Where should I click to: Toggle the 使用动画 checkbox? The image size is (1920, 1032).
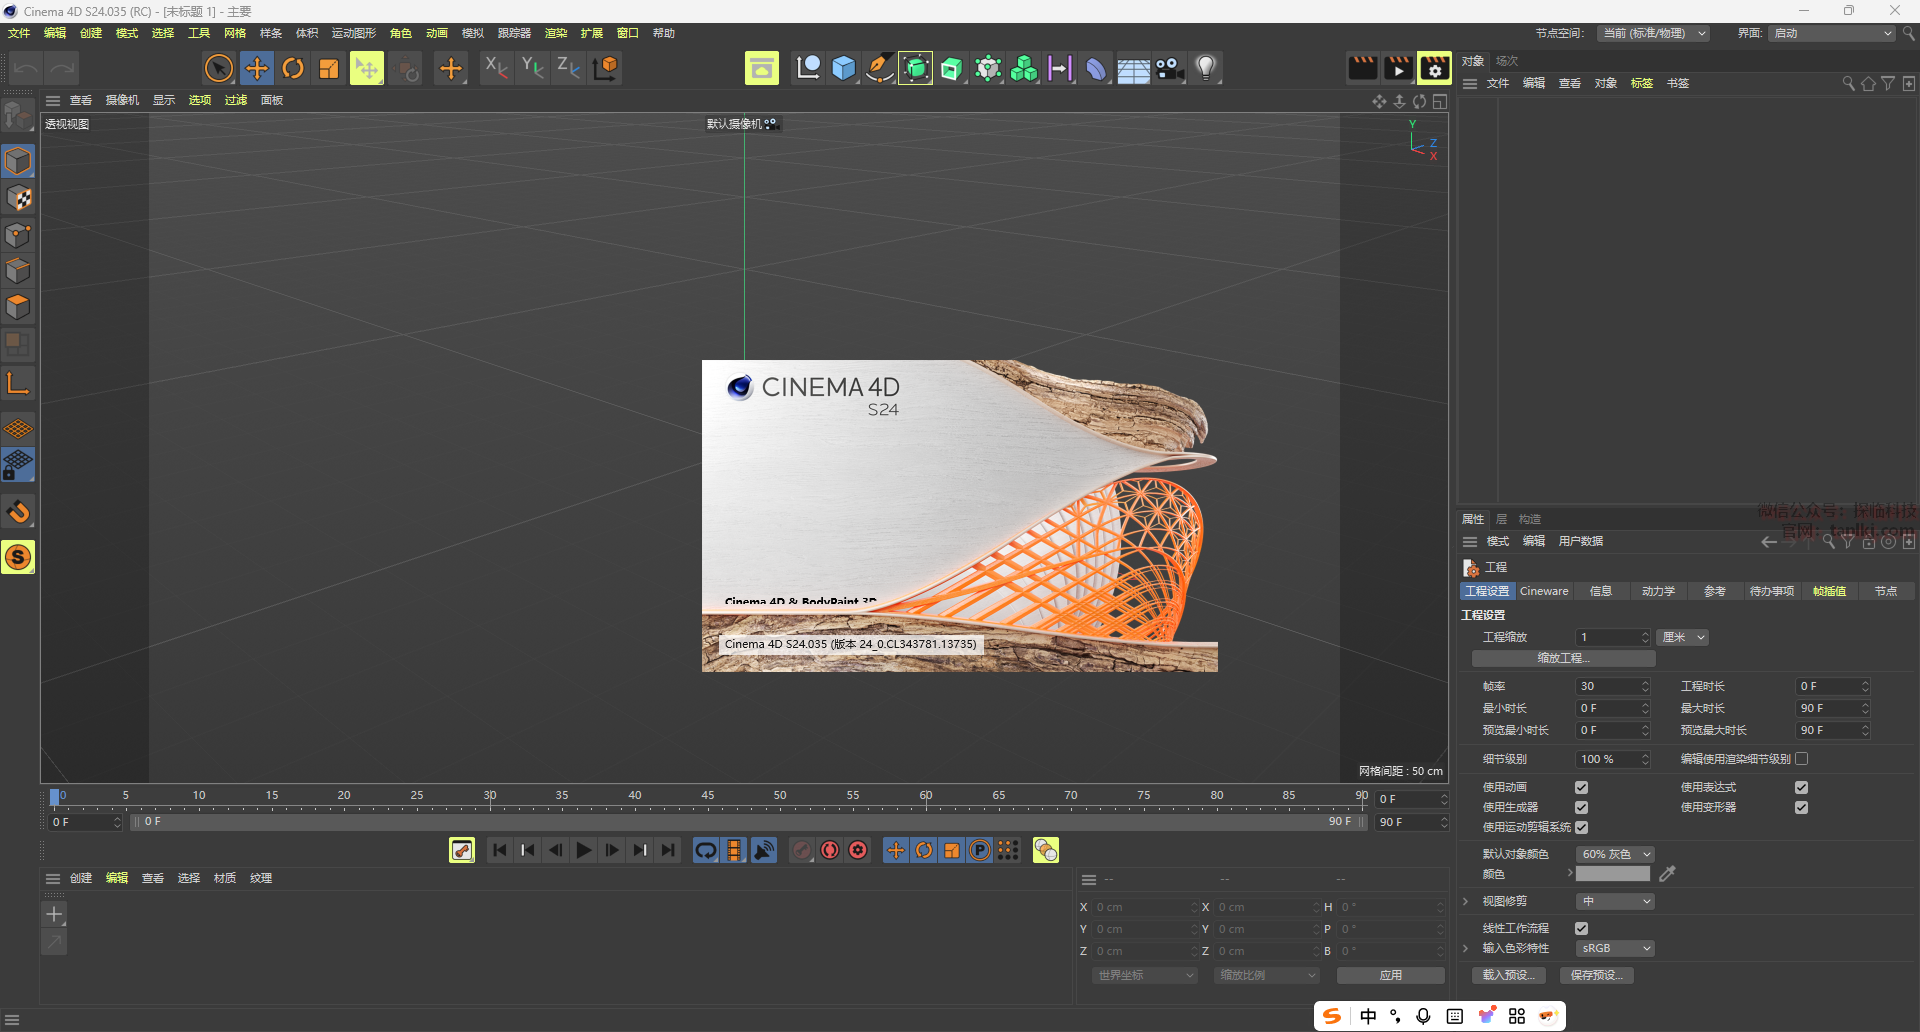click(1581, 787)
